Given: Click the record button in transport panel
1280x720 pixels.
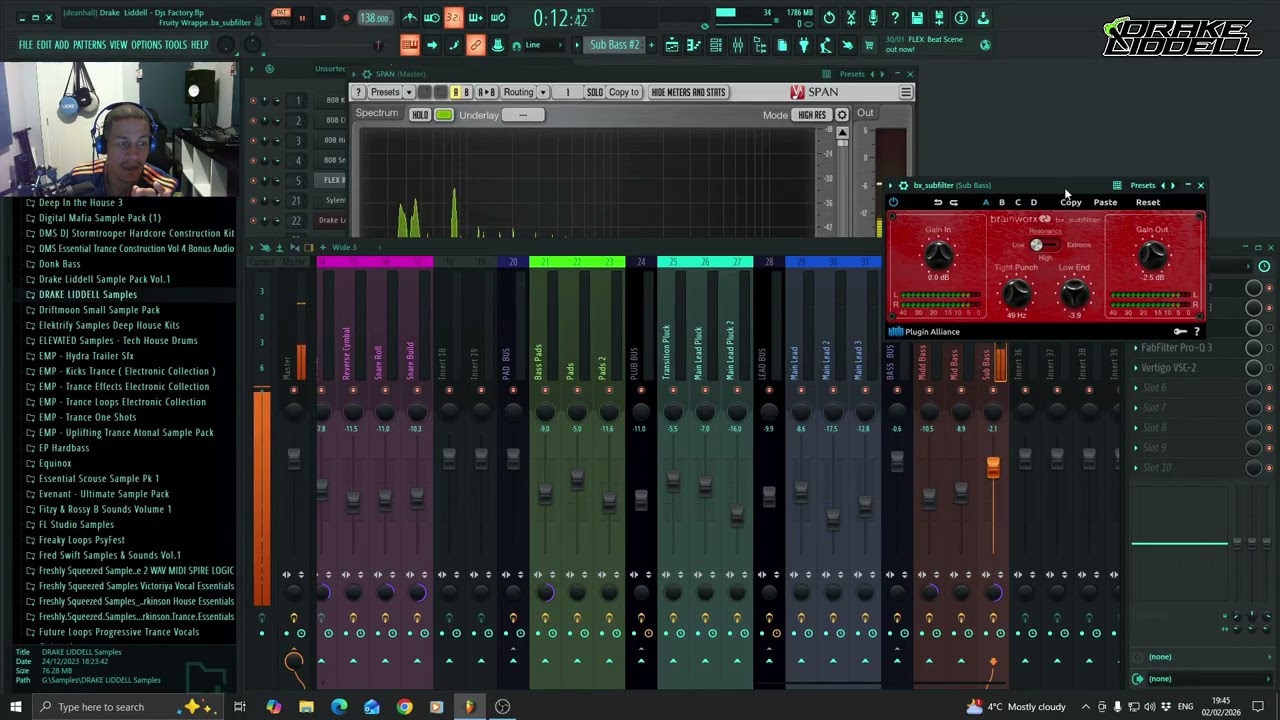Looking at the screenshot, I should [x=346, y=18].
